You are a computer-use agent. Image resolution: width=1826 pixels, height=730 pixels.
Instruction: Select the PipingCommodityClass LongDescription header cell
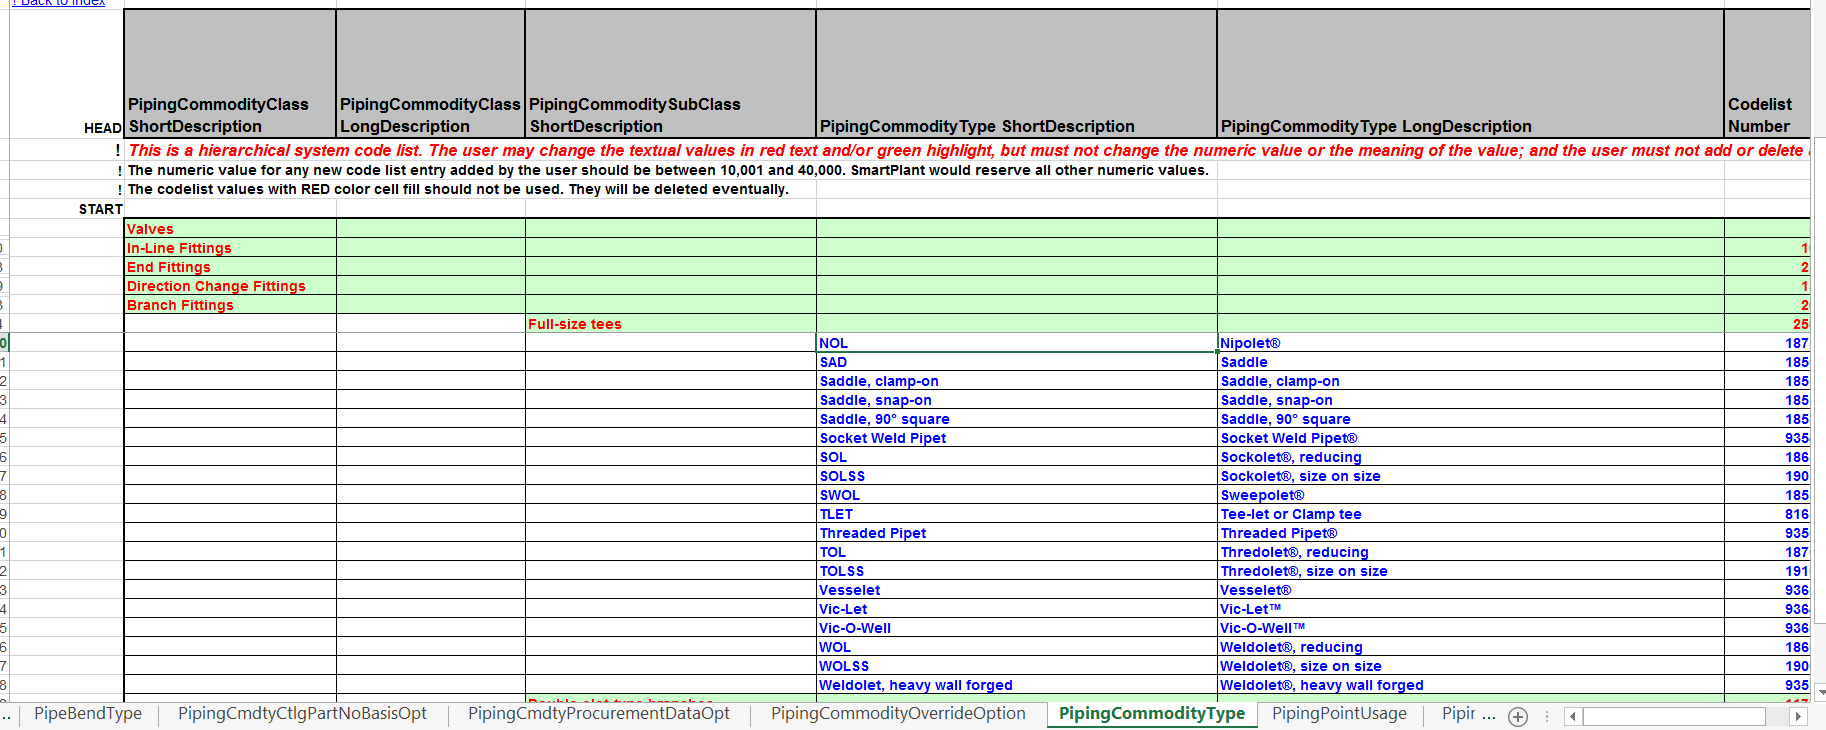431,74
